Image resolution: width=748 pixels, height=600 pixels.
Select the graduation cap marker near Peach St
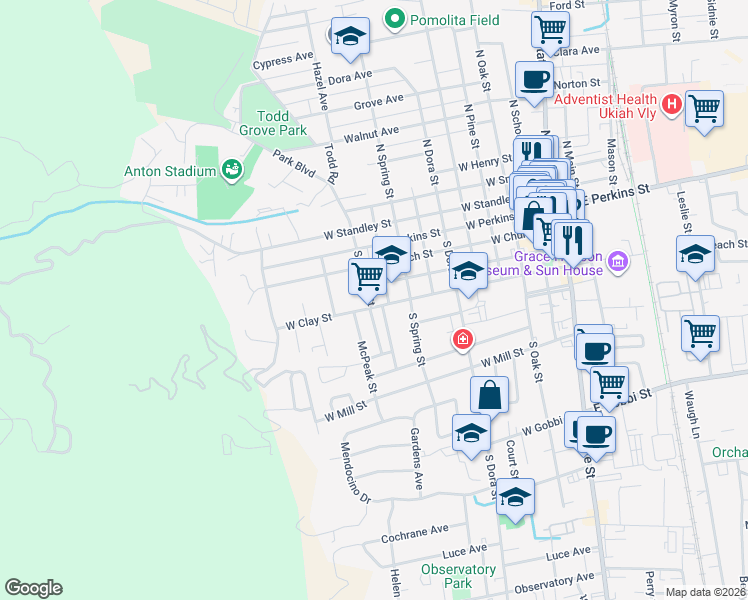point(696,255)
